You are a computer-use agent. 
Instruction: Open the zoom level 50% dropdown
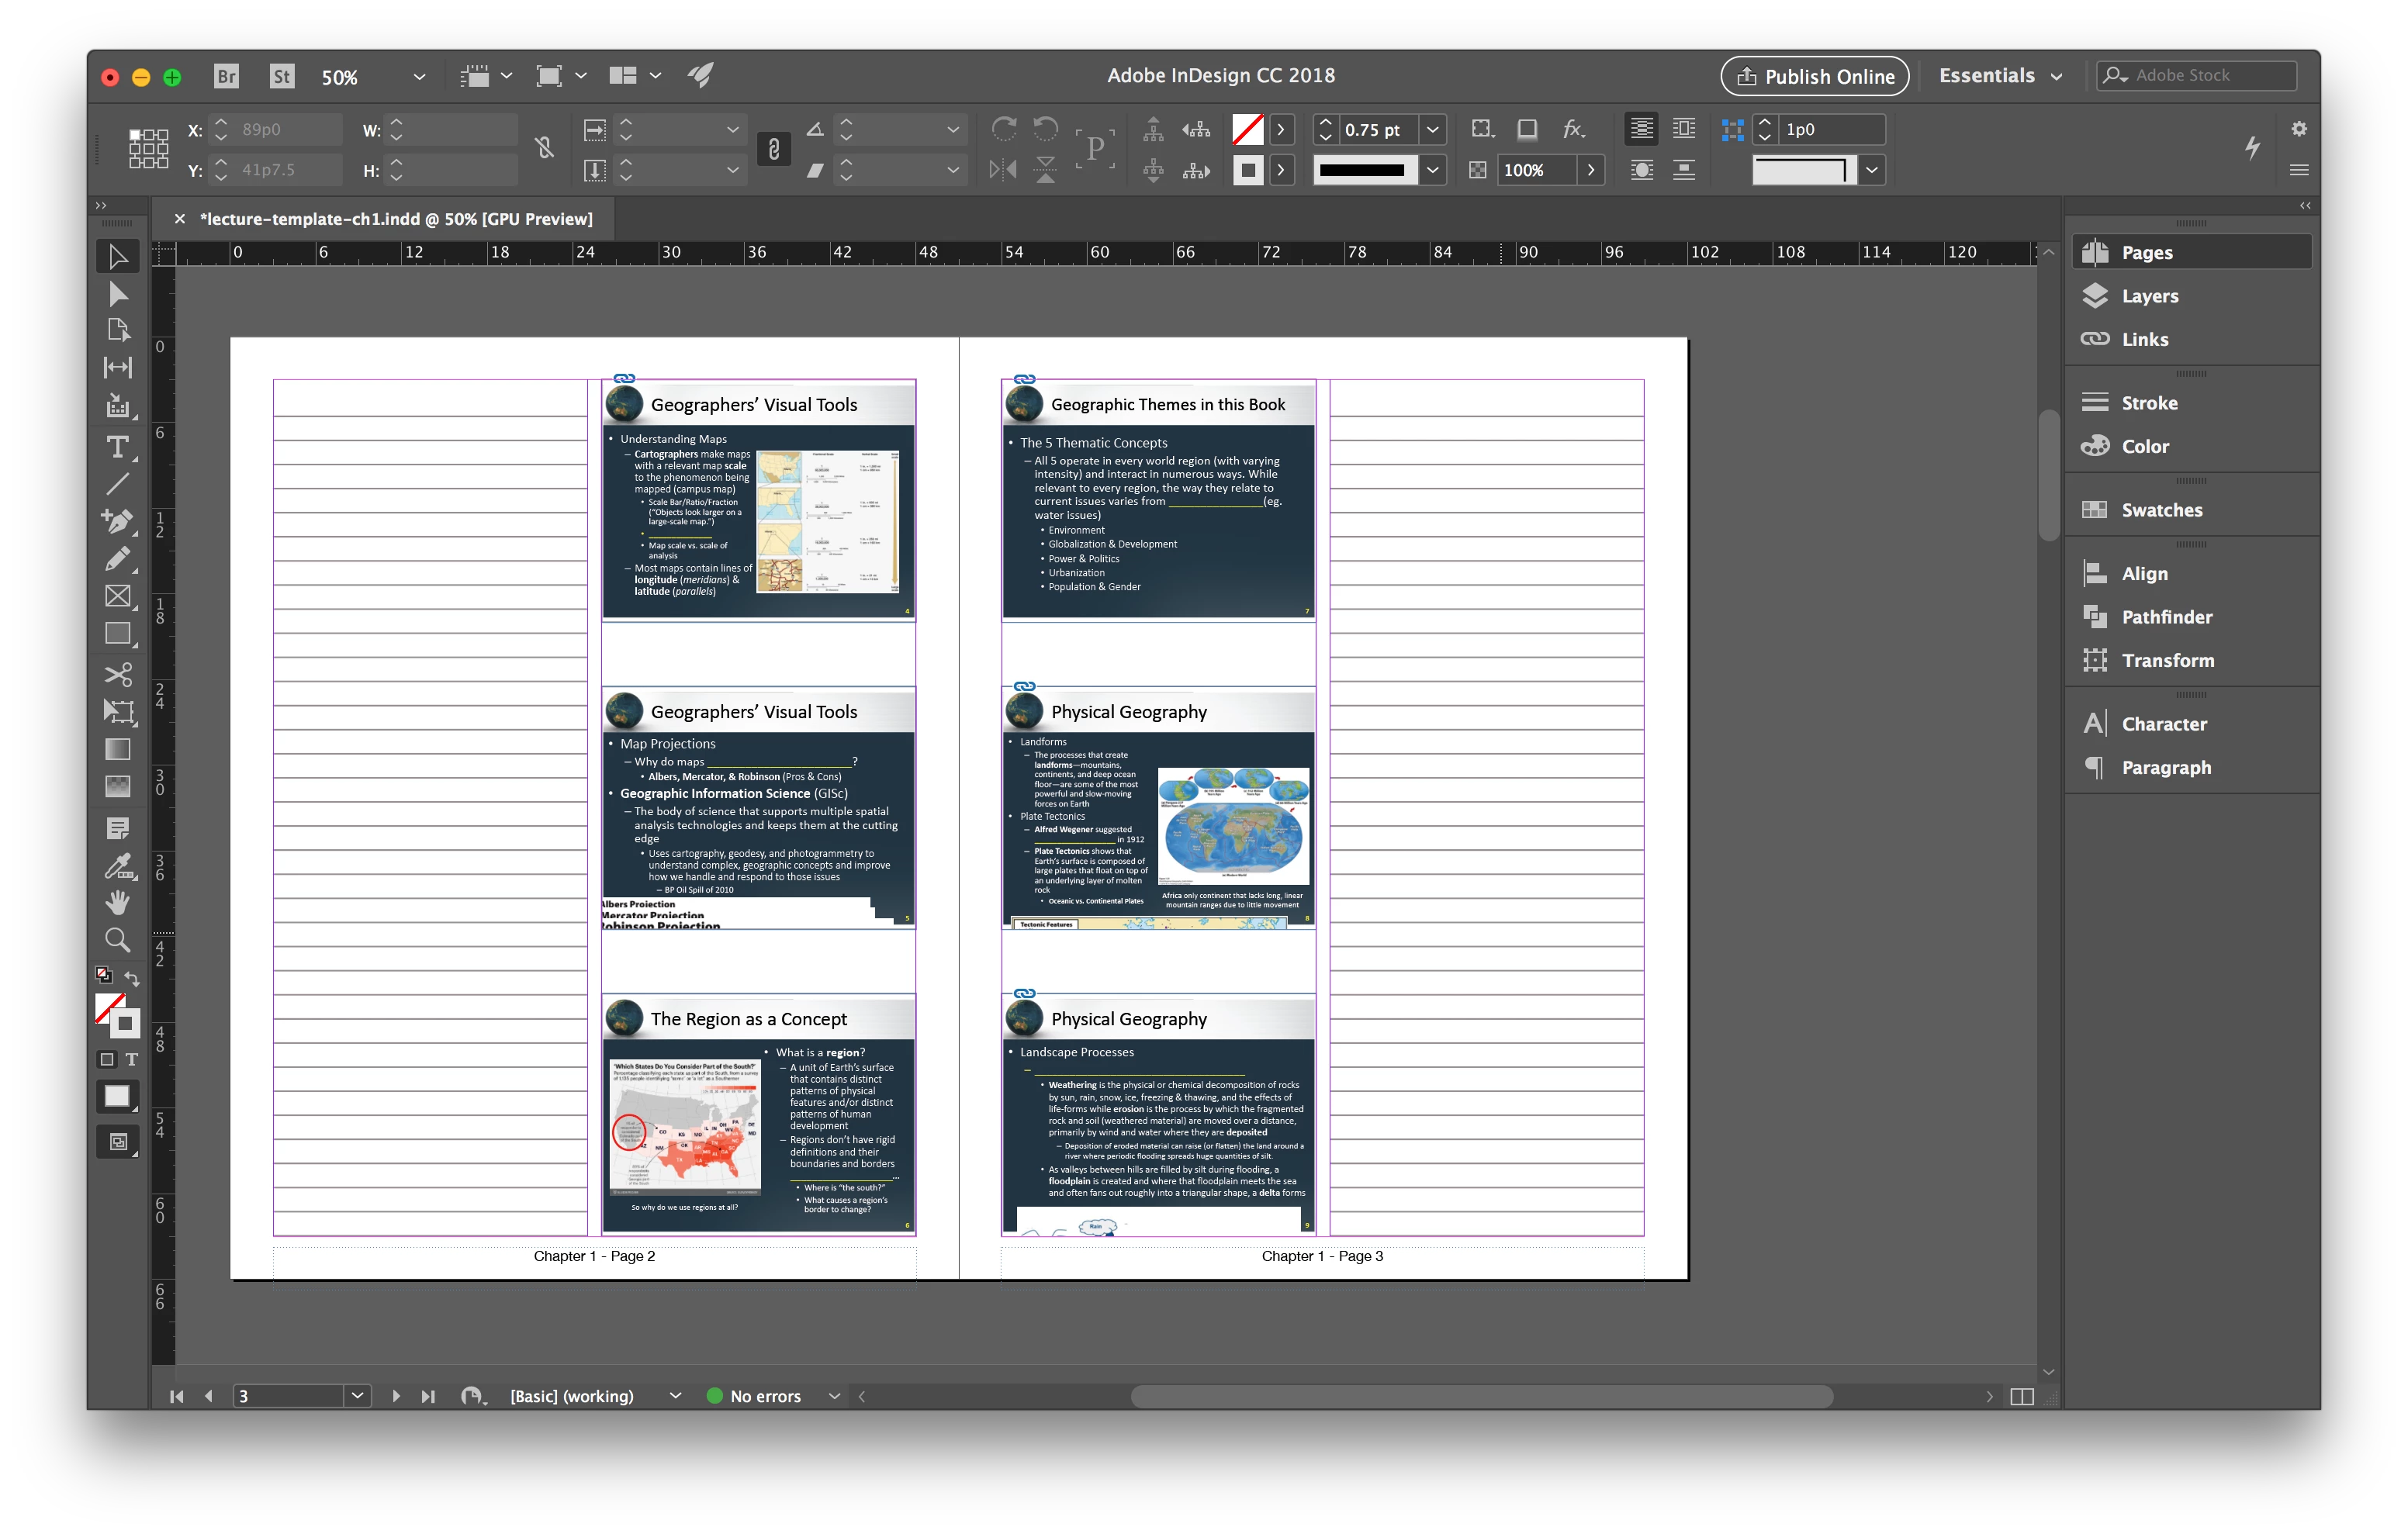pyautogui.click(x=419, y=77)
